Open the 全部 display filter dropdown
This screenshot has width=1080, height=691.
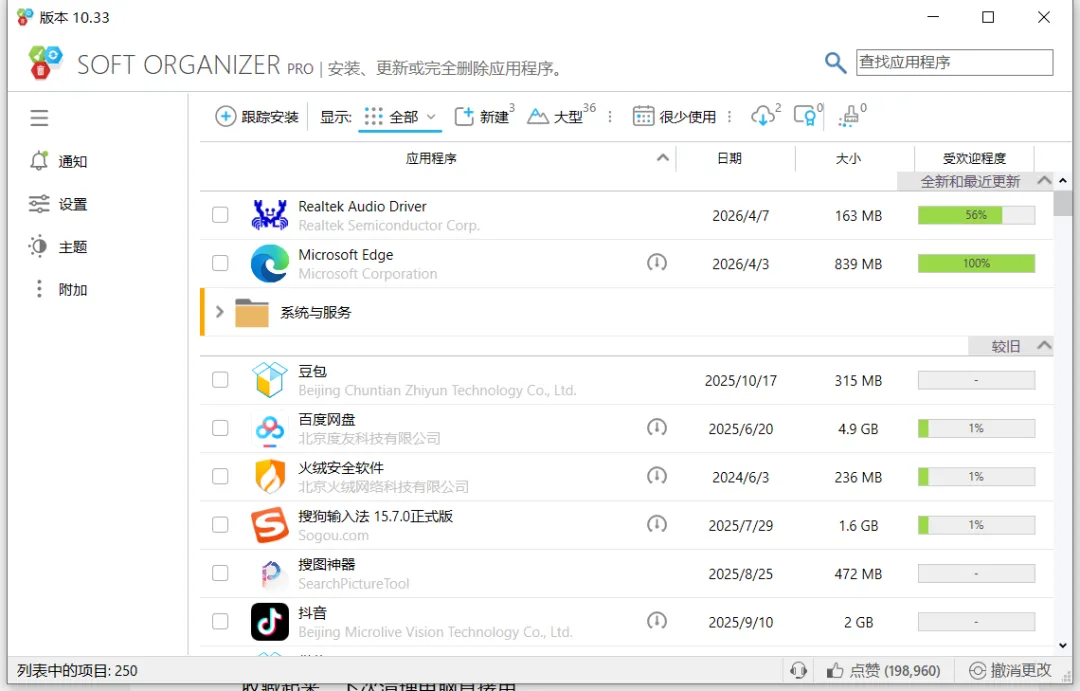tap(402, 116)
